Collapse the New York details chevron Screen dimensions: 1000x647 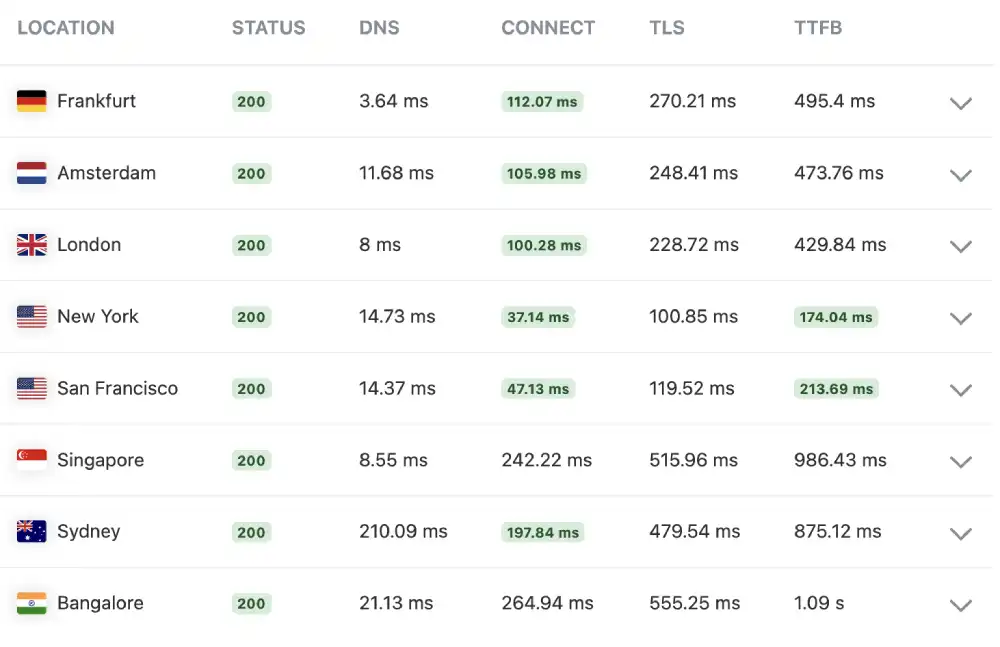click(x=960, y=318)
